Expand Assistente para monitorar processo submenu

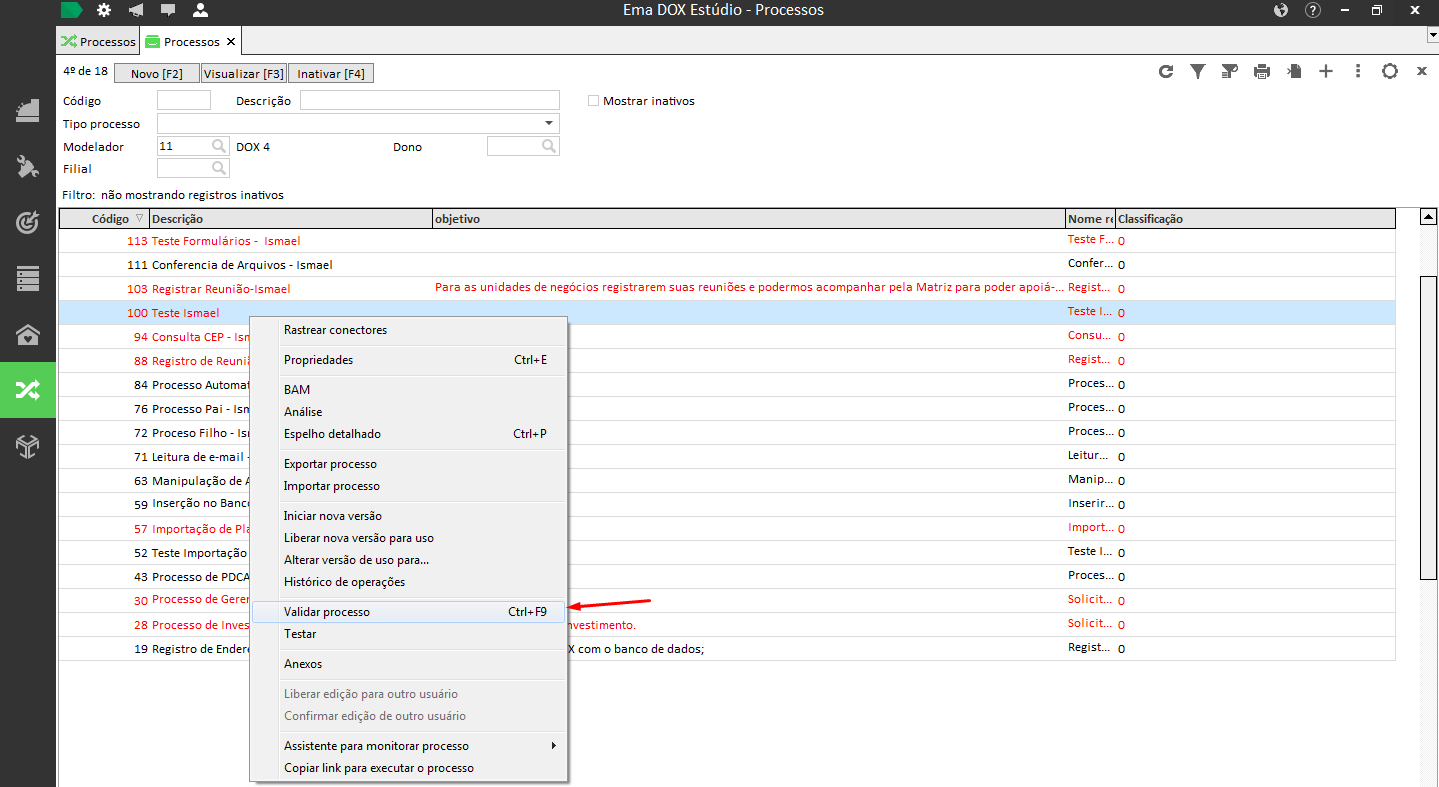pyautogui.click(x=410, y=746)
